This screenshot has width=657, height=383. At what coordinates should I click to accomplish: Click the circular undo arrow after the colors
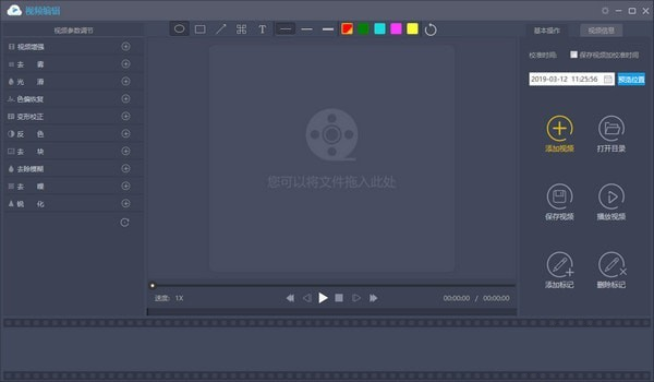[431, 30]
